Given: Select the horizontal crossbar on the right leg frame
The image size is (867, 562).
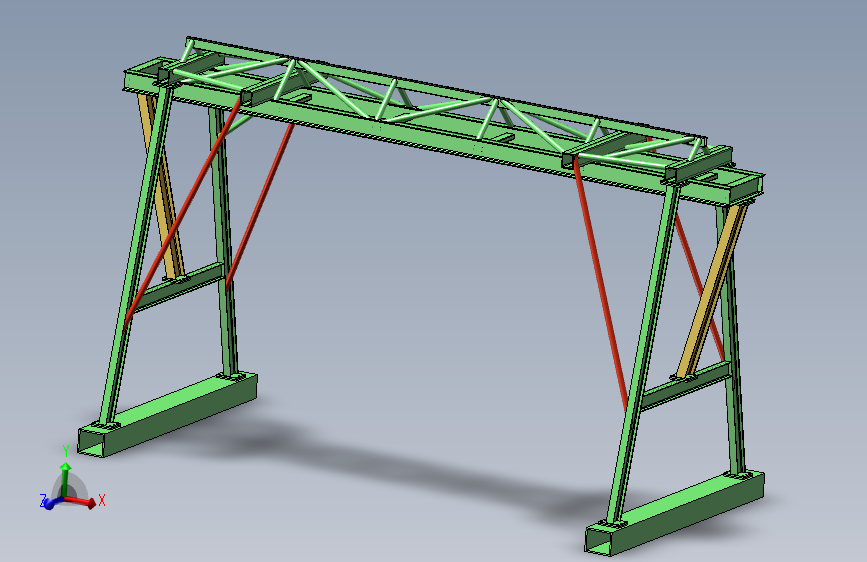Looking at the screenshot, I should tap(685, 386).
